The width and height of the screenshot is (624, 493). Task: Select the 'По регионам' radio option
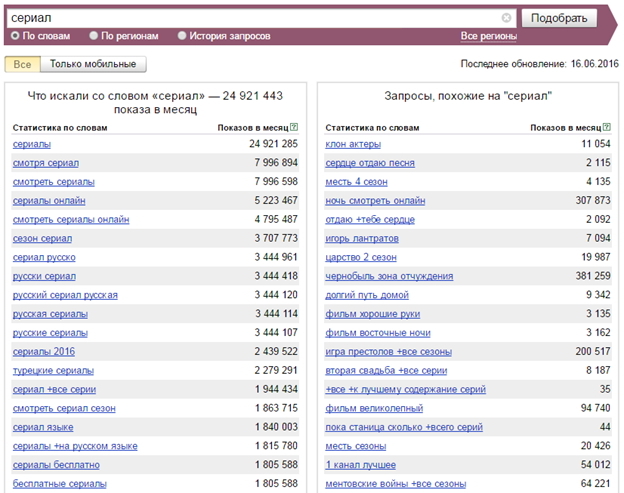coord(124,36)
